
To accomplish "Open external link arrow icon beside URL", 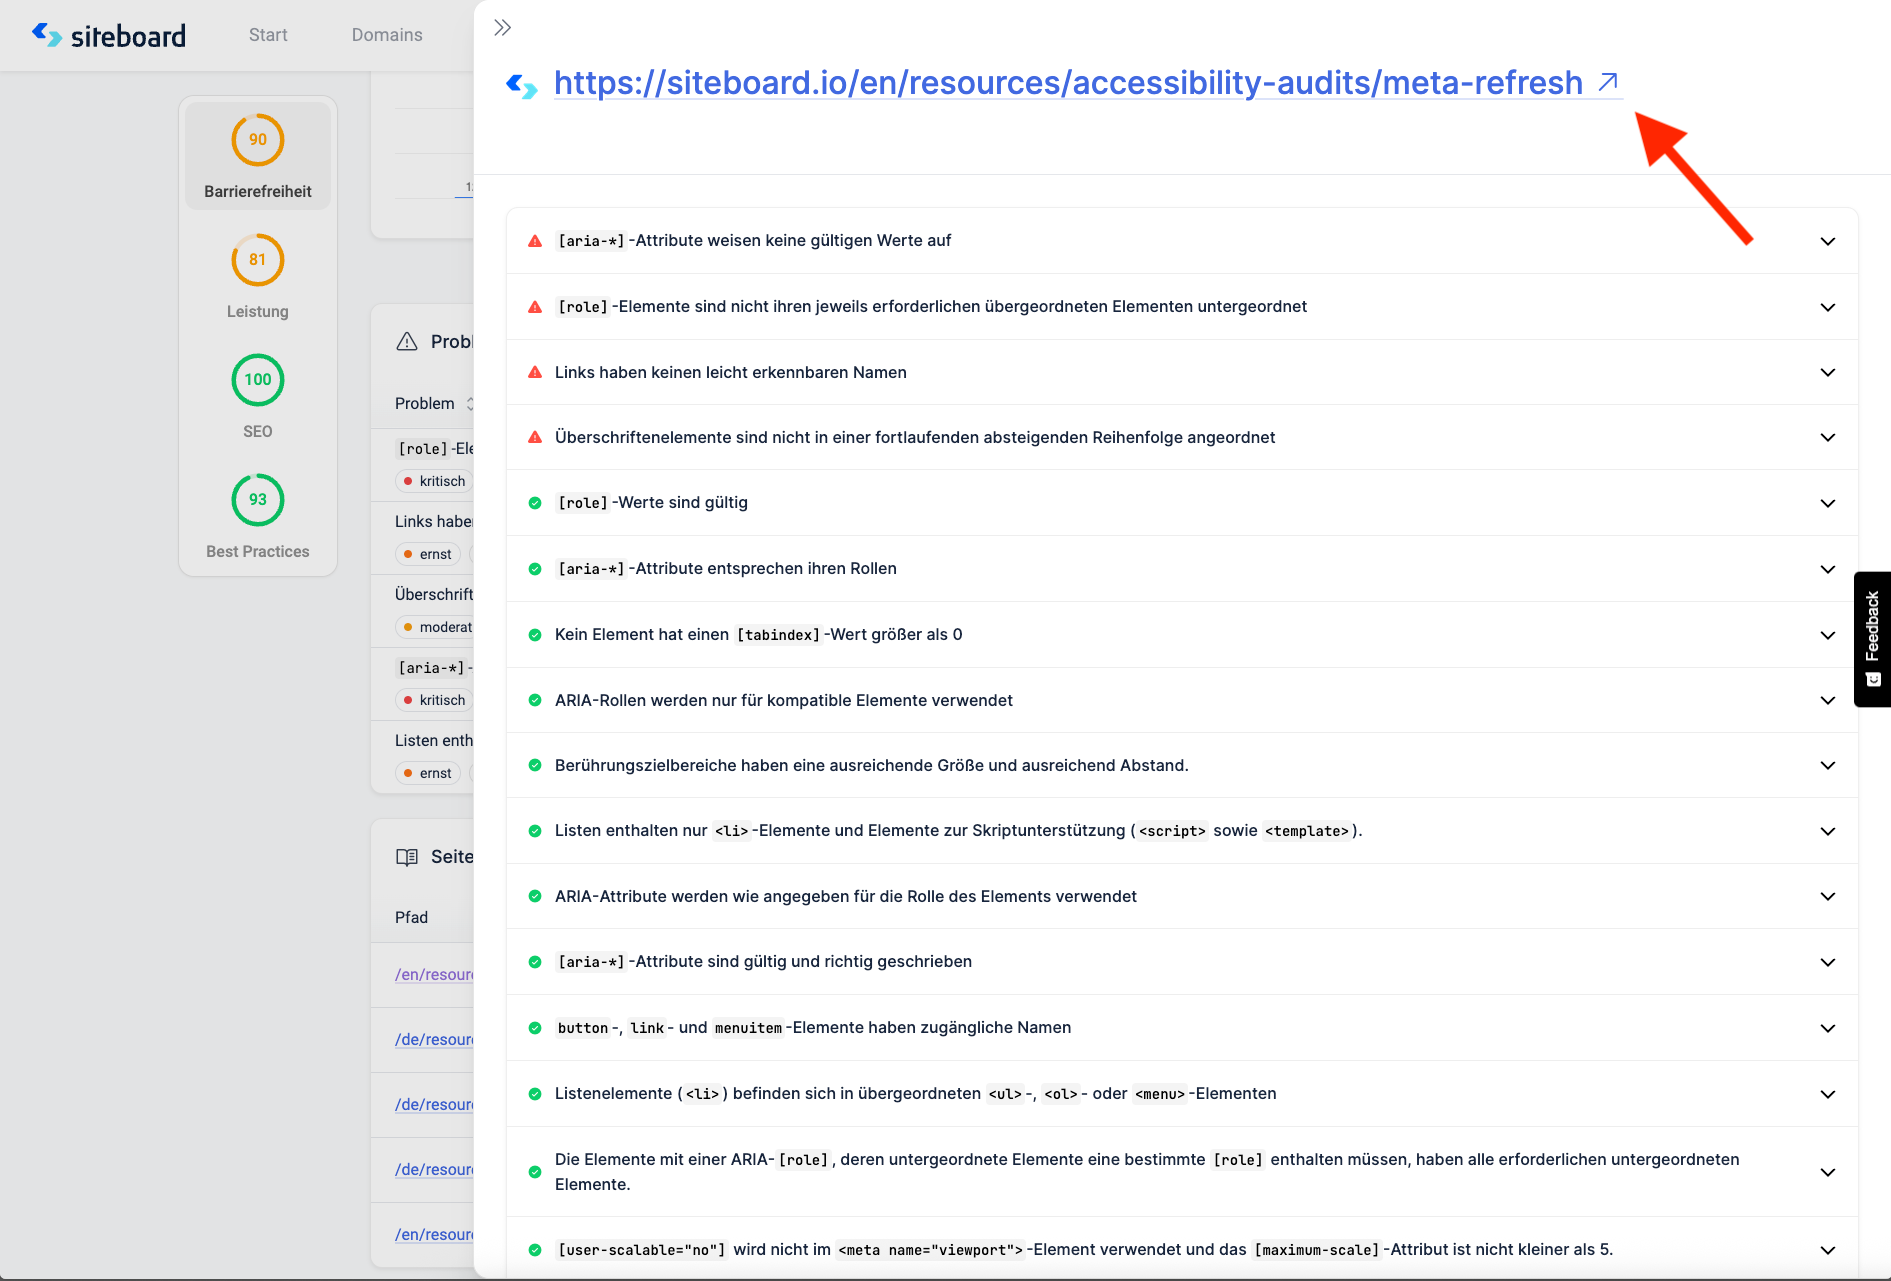I will [x=1608, y=82].
